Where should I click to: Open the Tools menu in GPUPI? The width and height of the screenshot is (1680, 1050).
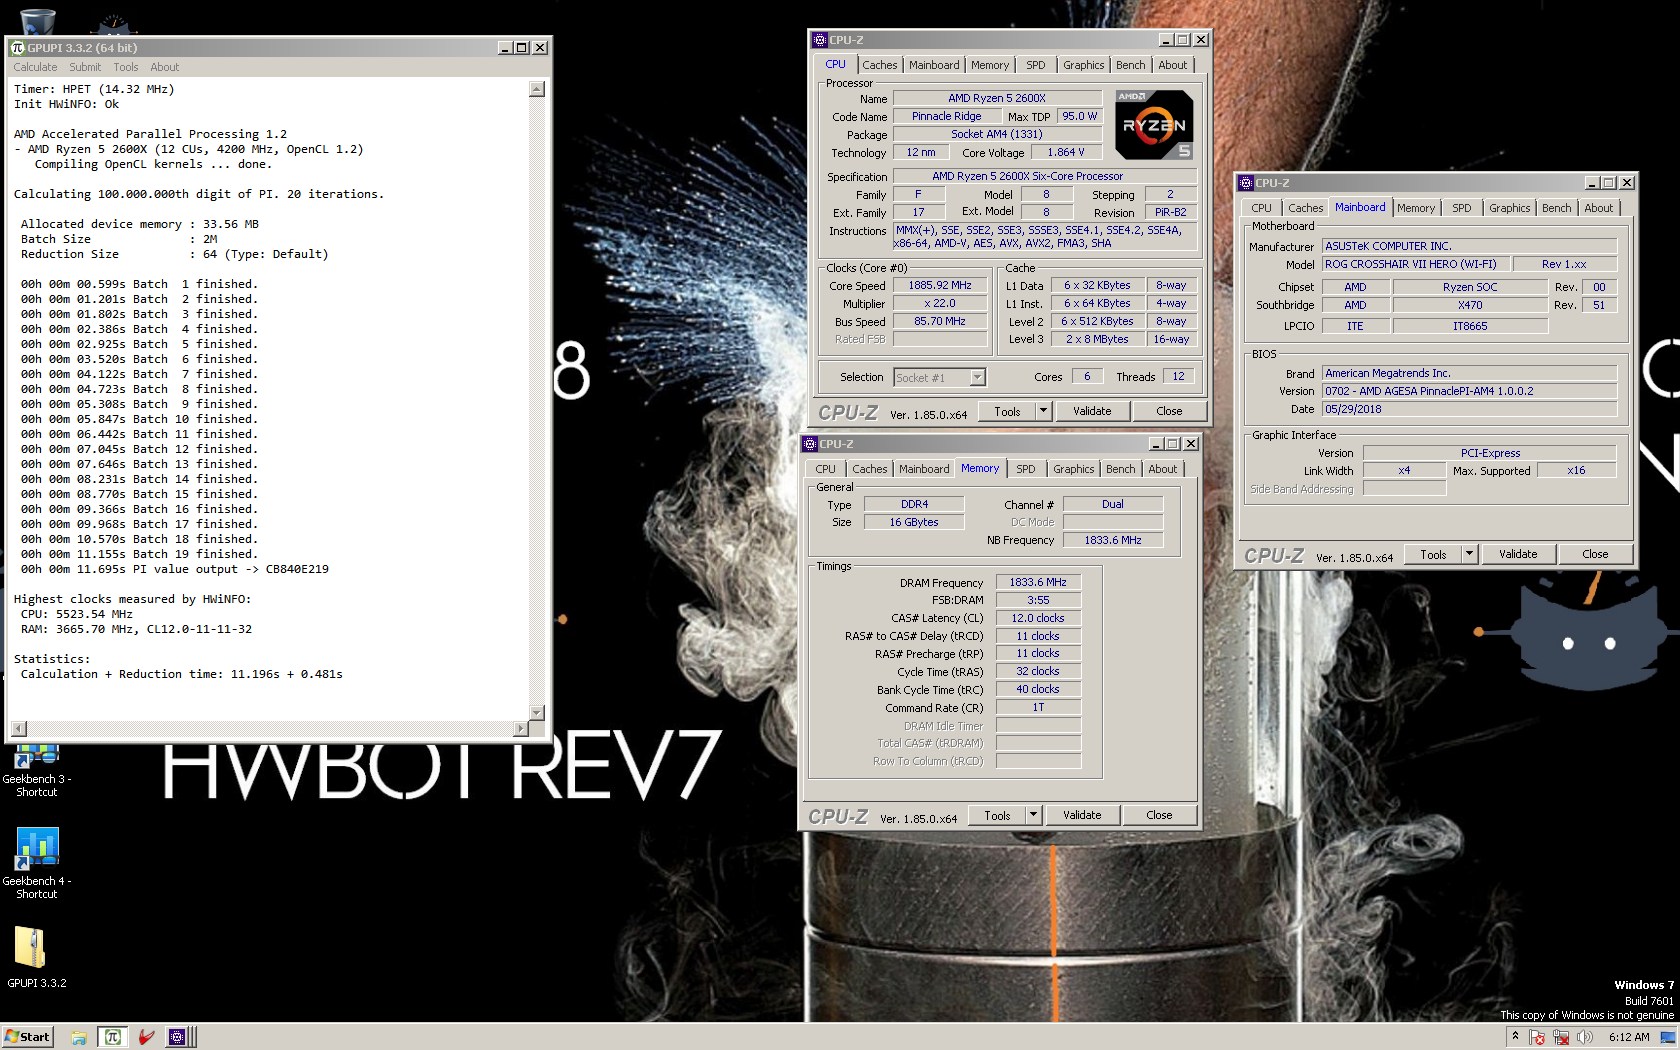click(x=126, y=67)
